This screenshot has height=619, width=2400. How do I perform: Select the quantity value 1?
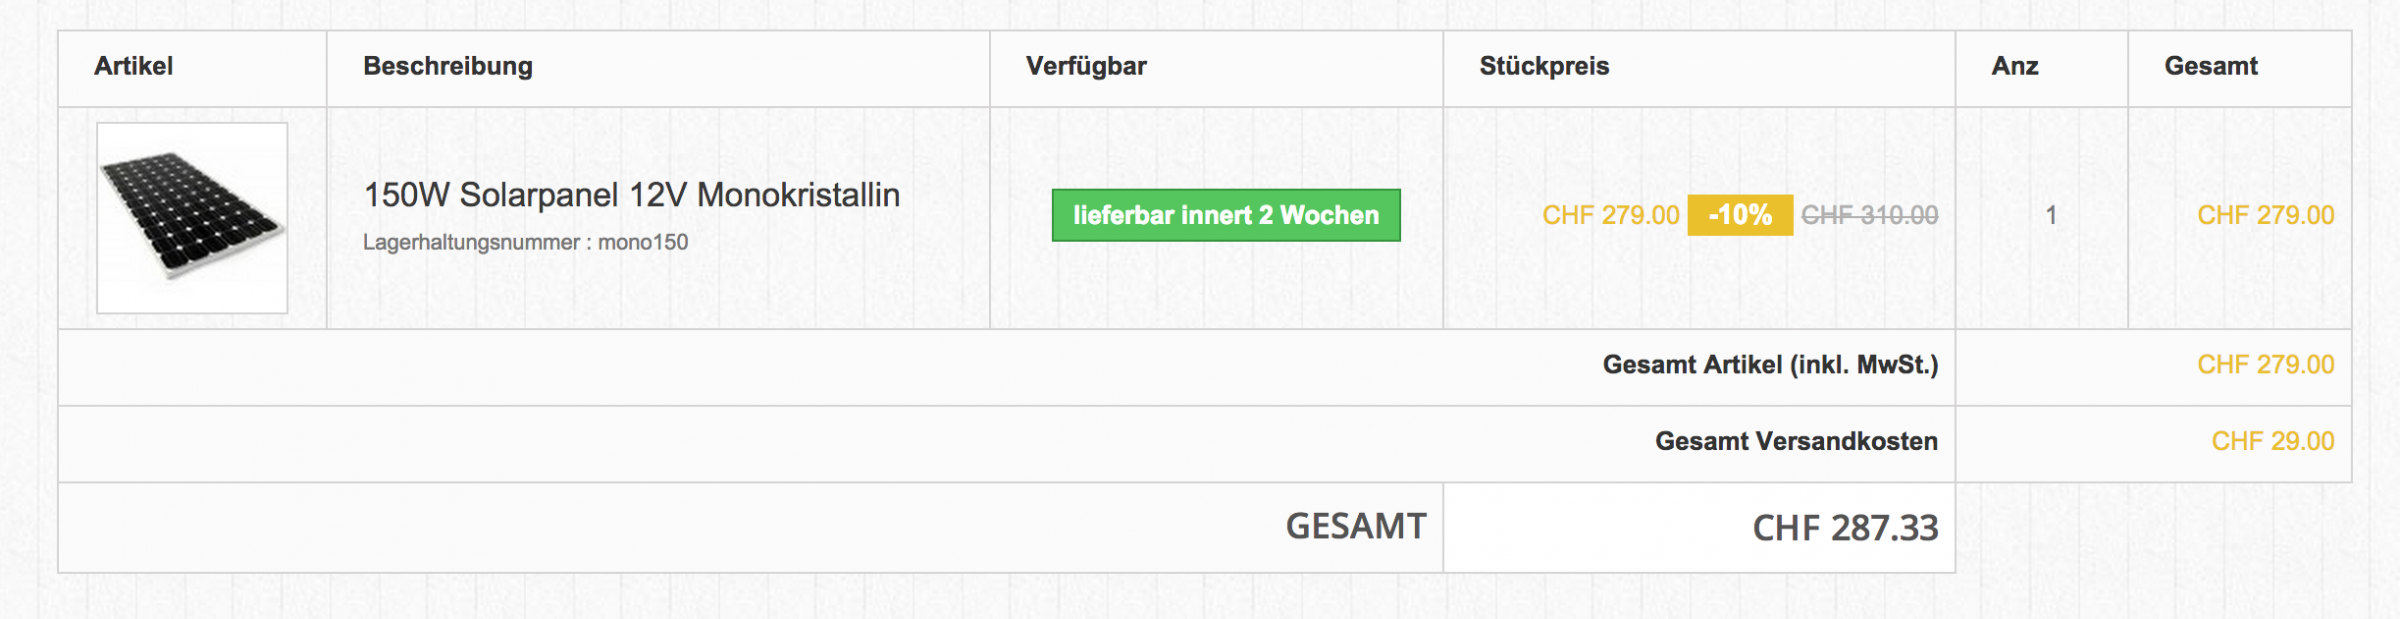coord(2051,215)
